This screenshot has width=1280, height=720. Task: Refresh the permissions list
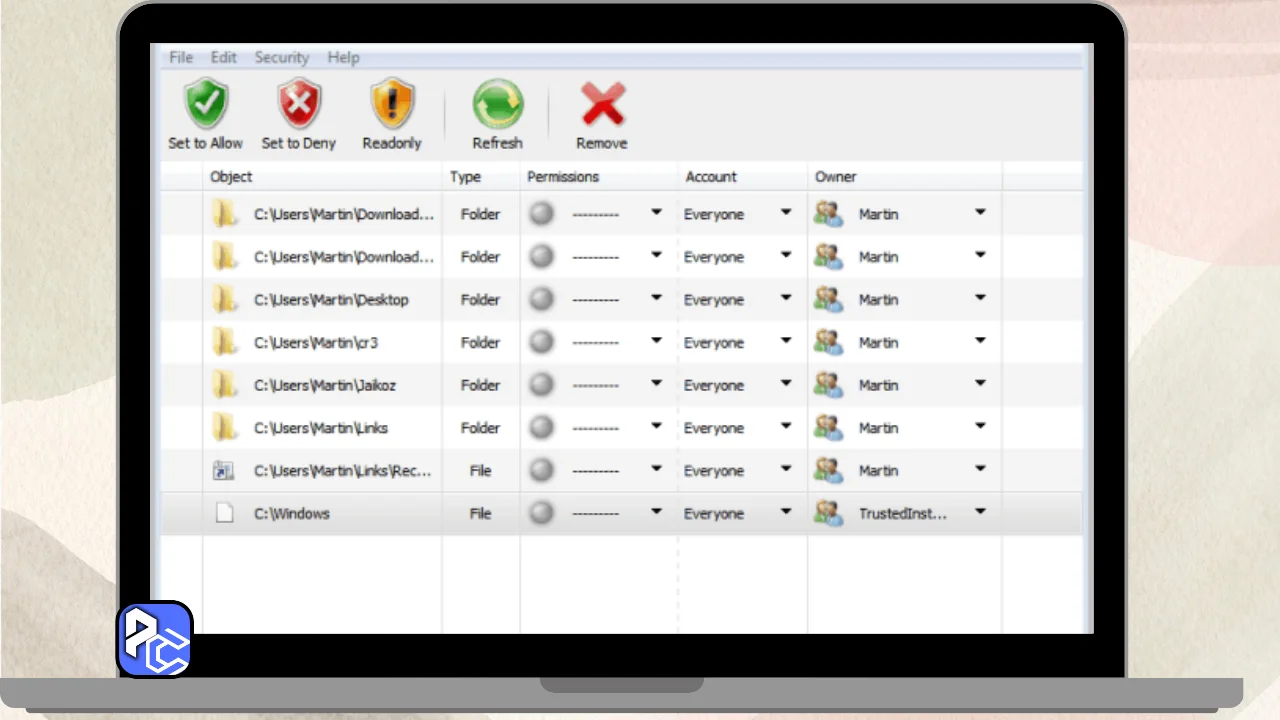497,104
